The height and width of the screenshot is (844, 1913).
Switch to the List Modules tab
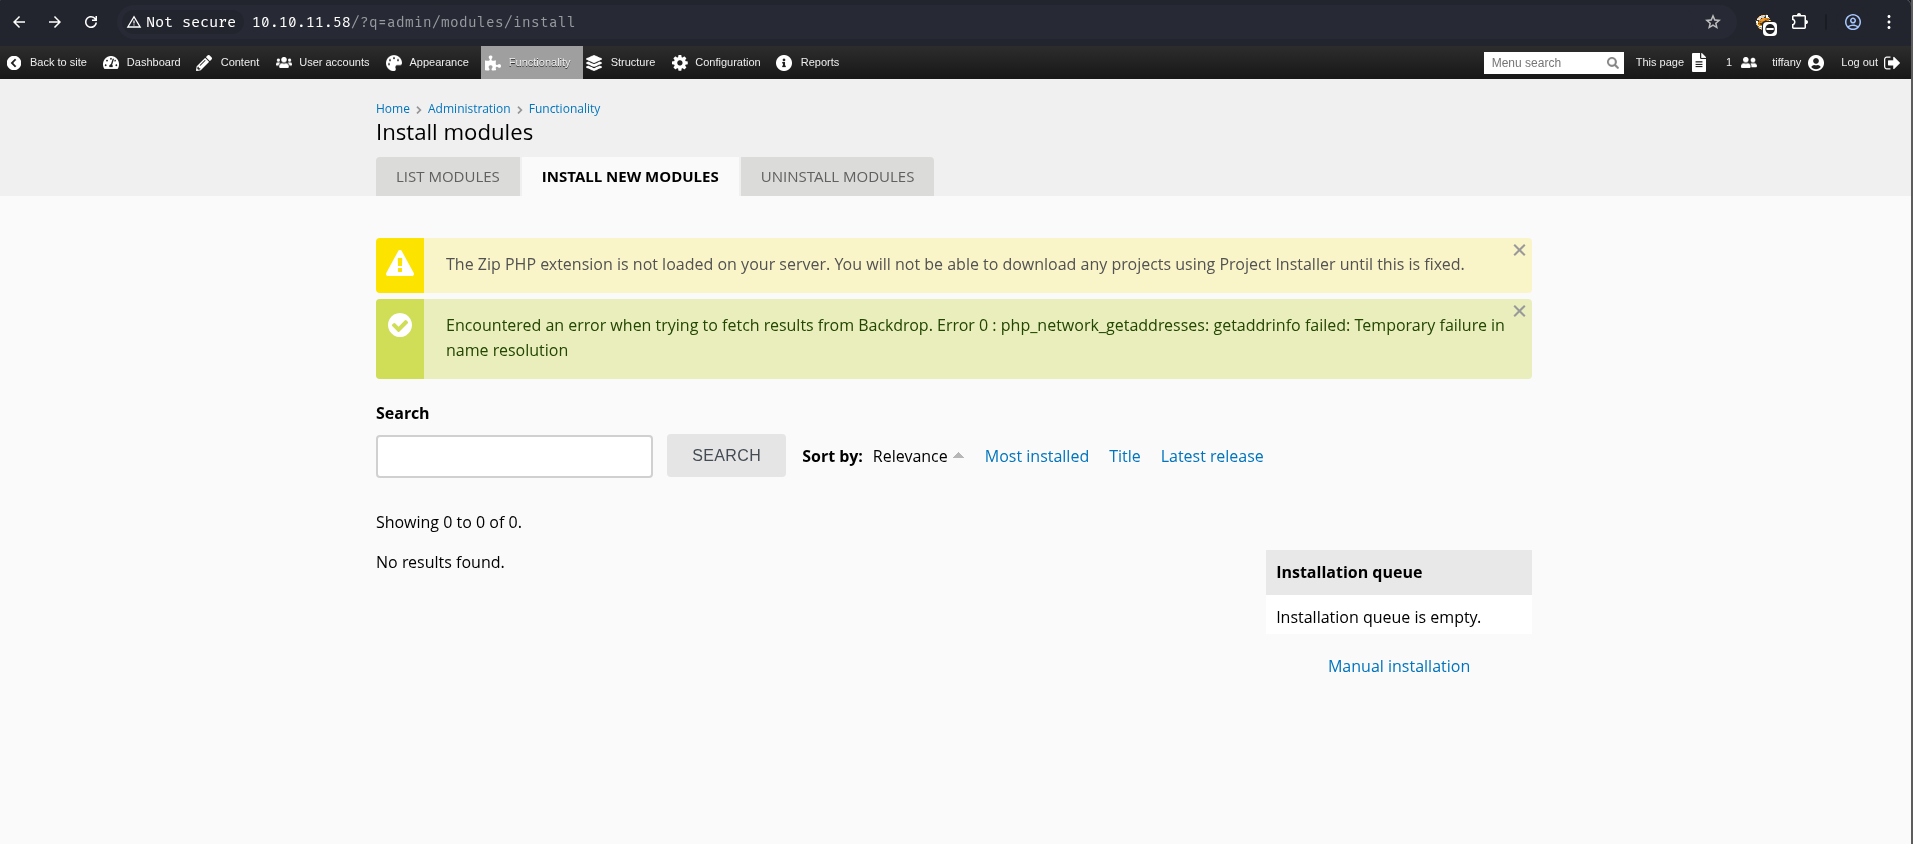tap(447, 177)
